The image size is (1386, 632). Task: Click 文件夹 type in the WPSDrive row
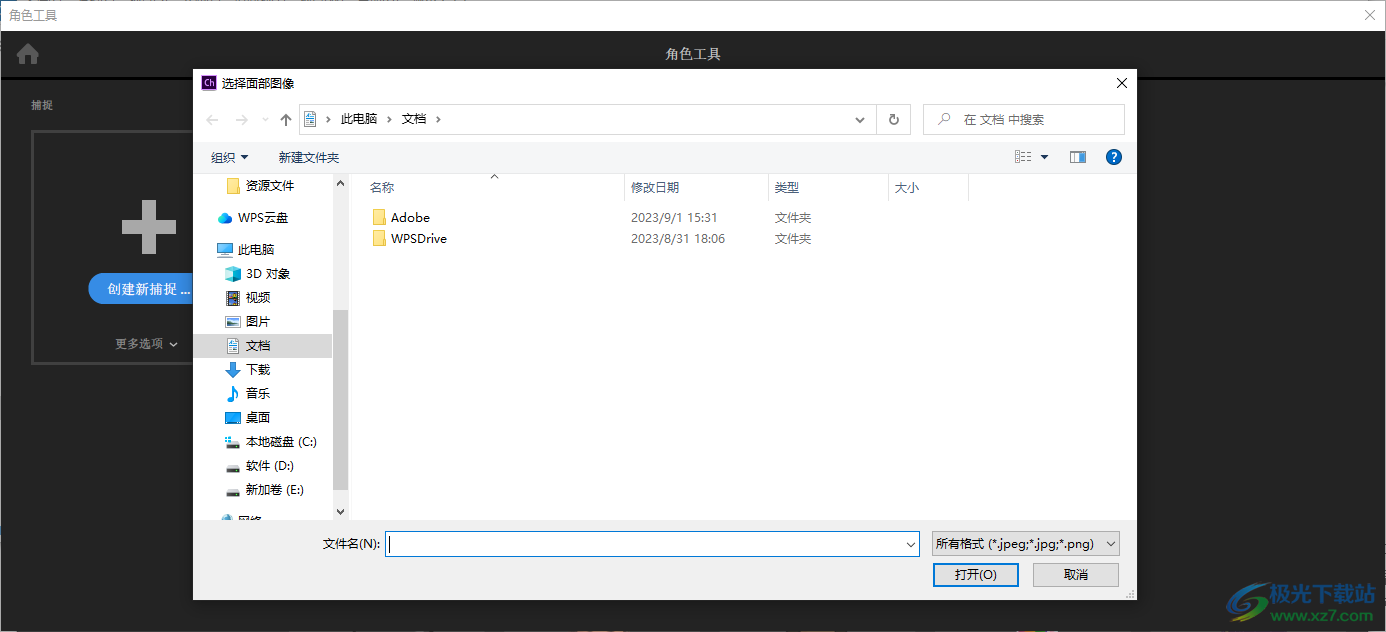793,238
